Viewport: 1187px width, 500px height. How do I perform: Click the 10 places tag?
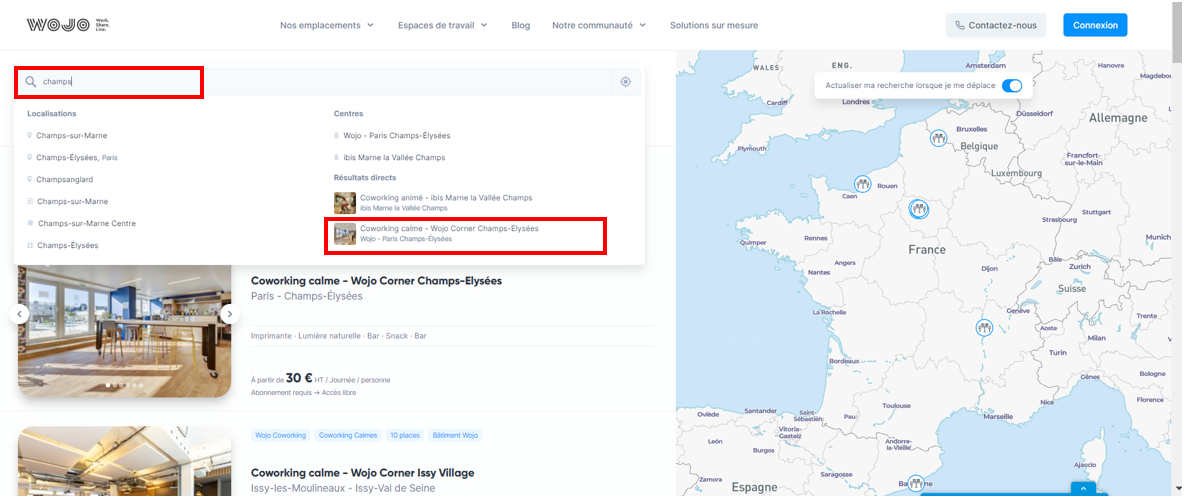(x=404, y=436)
